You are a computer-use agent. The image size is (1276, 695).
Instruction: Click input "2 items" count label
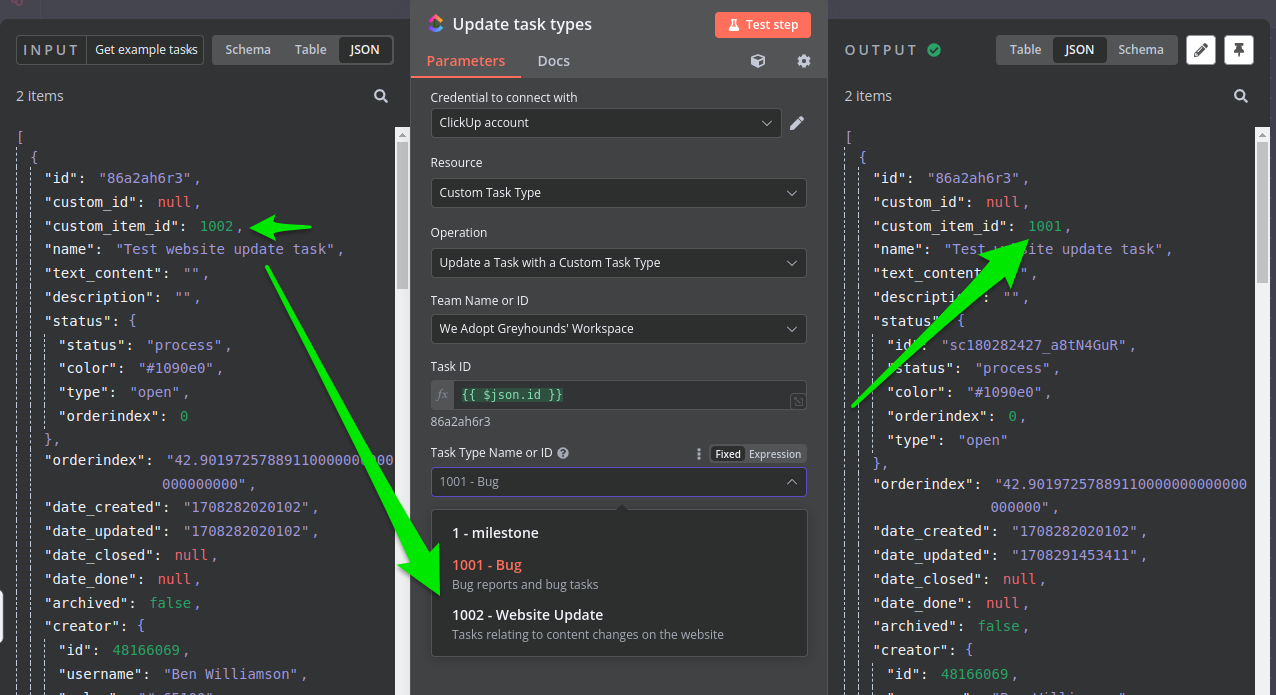pos(40,96)
